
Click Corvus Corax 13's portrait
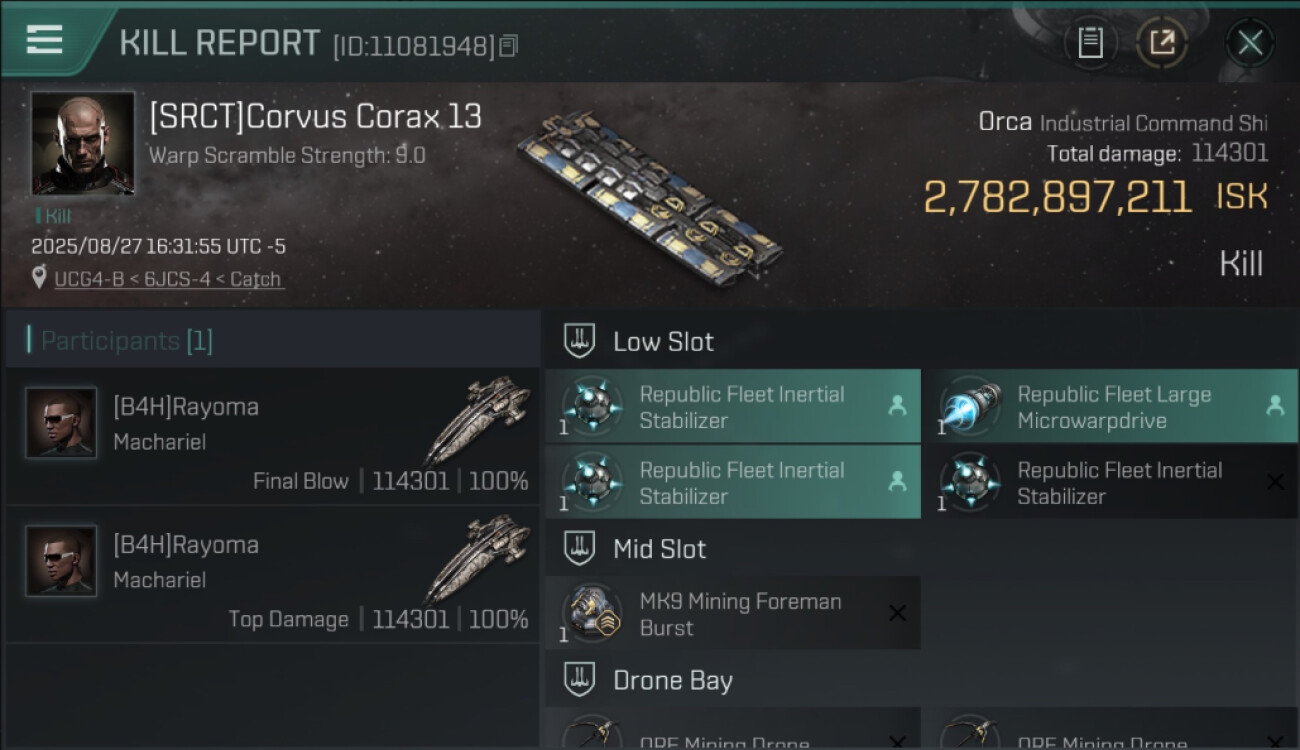click(83, 143)
